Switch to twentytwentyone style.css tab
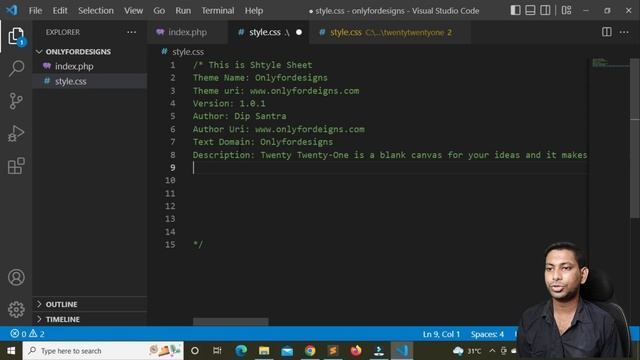This screenshot has width=640, height=360. point(390,32)
